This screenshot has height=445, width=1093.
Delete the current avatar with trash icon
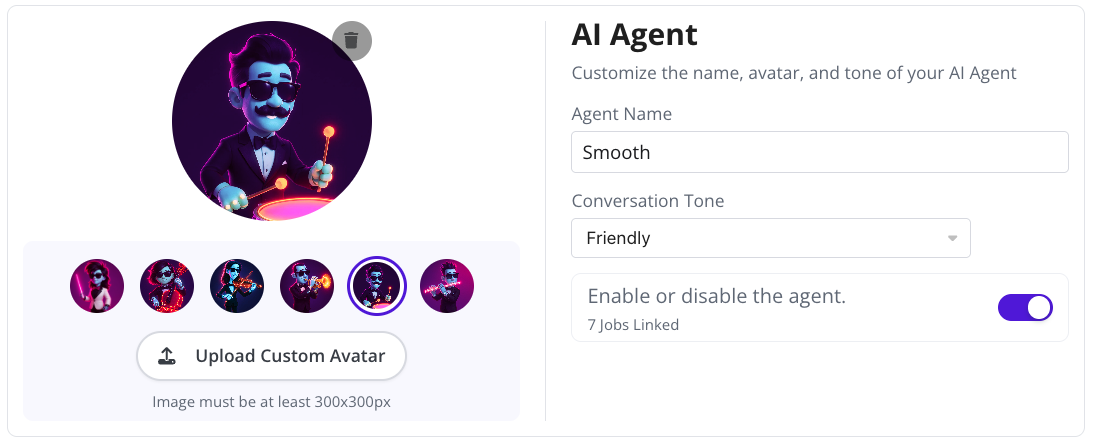pos(351,40)
